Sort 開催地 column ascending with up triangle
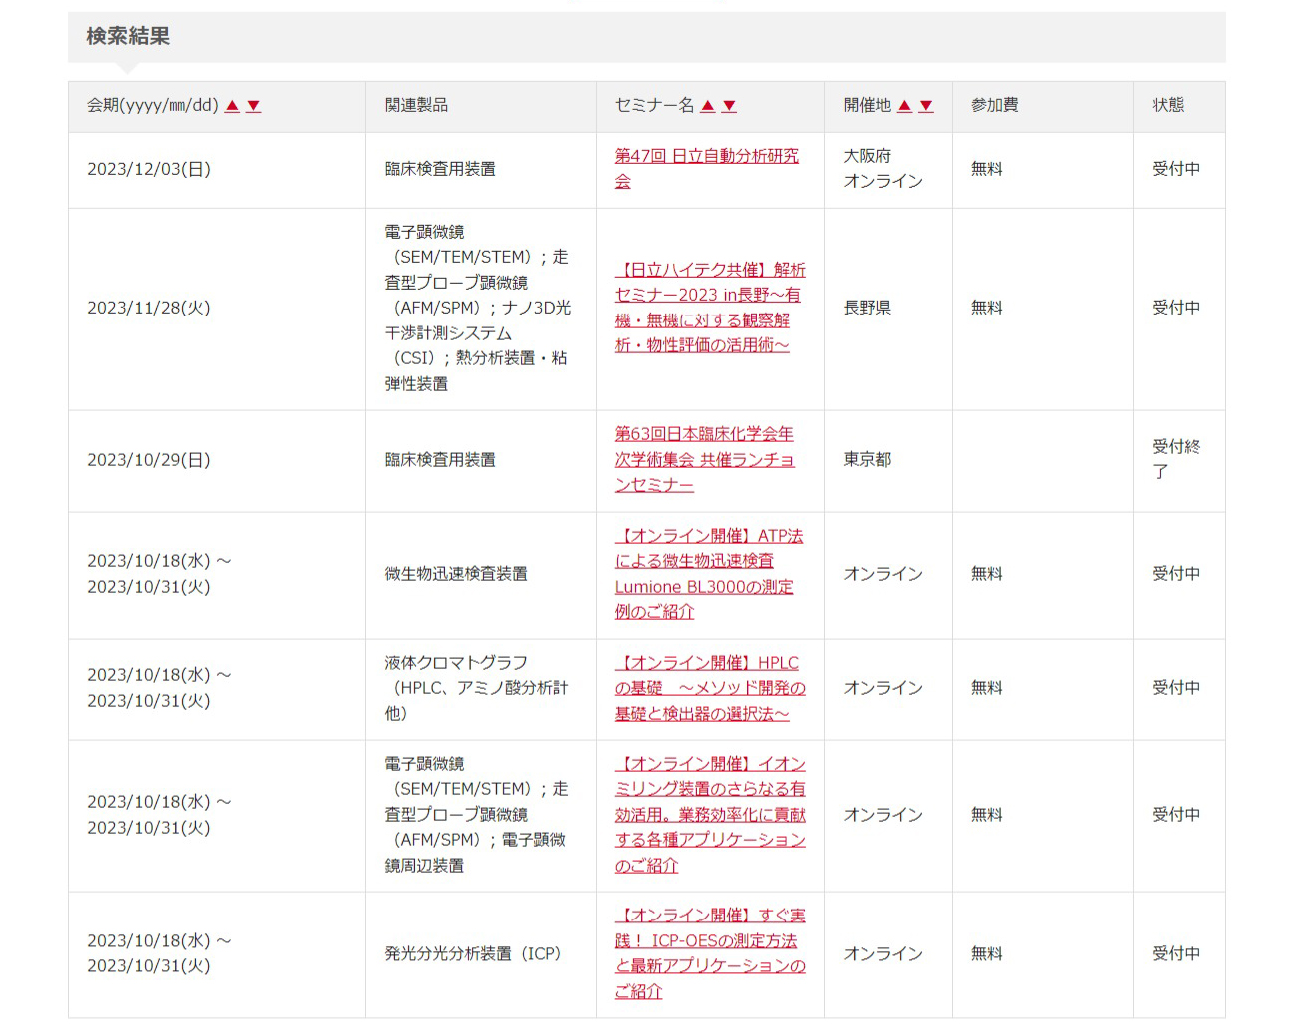Viewport: 1300px width, 1036px height. click(x=905, y=106)
